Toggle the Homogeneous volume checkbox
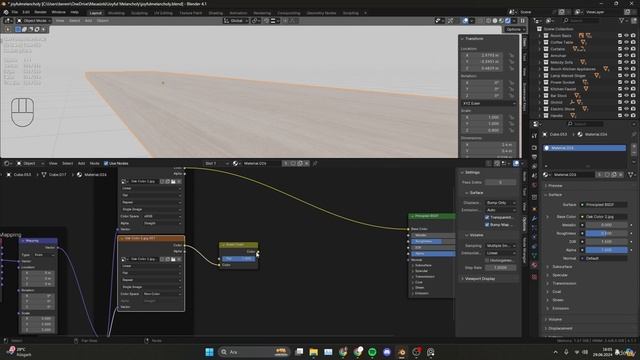The height and width of the screenshot is (360, 640). [487, 260]
